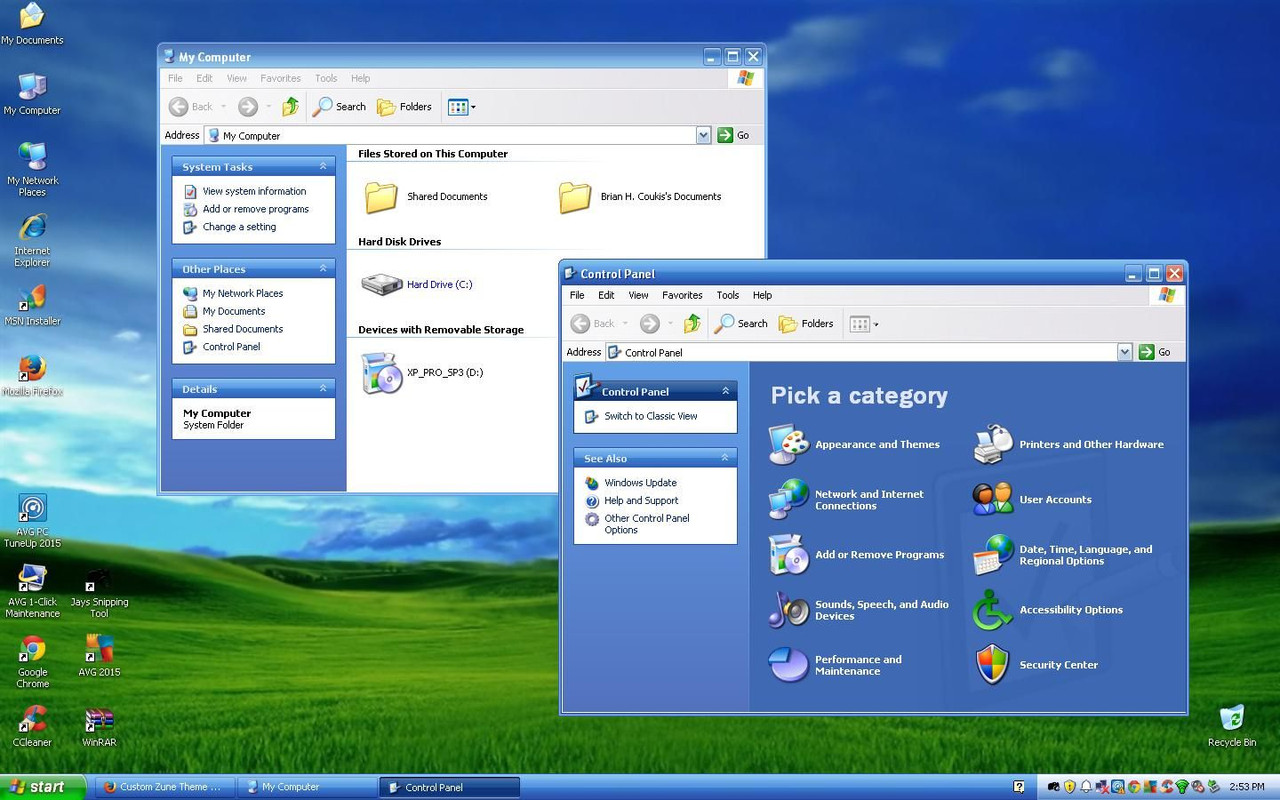This screenshot has height=800, width=1280.
Task: Open the Start menu
Action: pos(42,787)
